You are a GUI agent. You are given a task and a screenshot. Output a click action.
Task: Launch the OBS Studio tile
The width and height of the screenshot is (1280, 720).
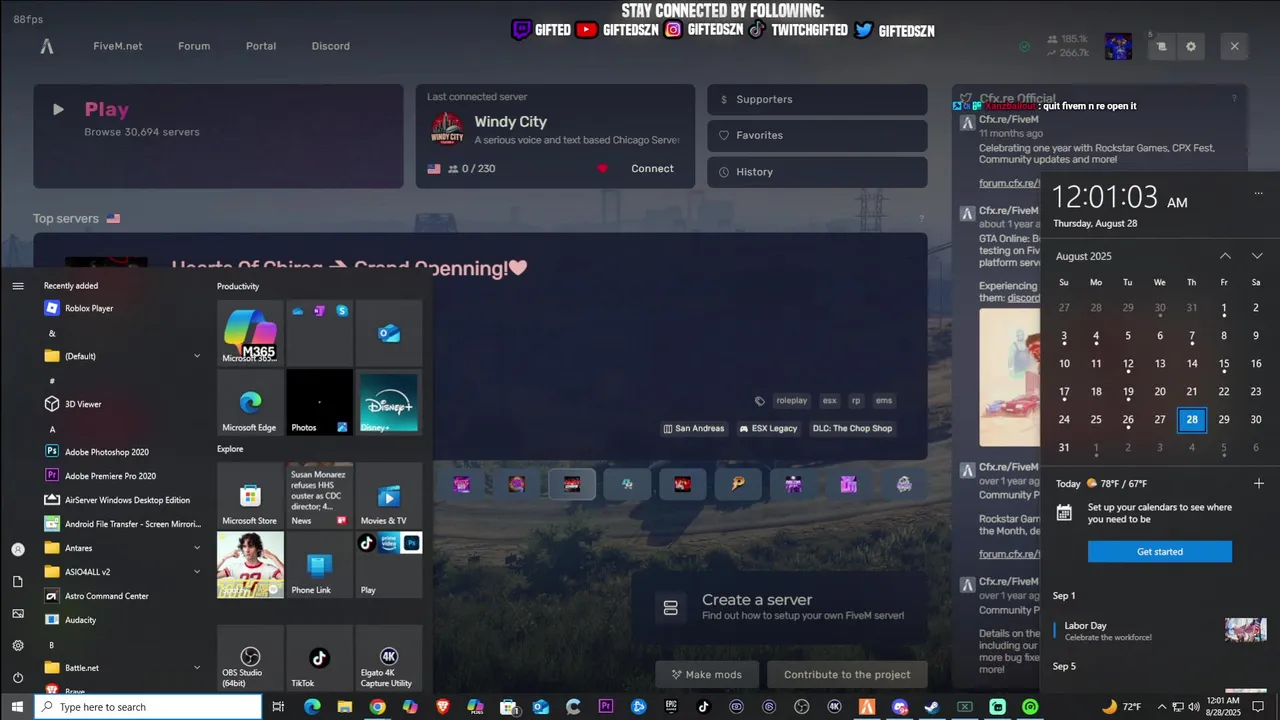pos(250,658)
